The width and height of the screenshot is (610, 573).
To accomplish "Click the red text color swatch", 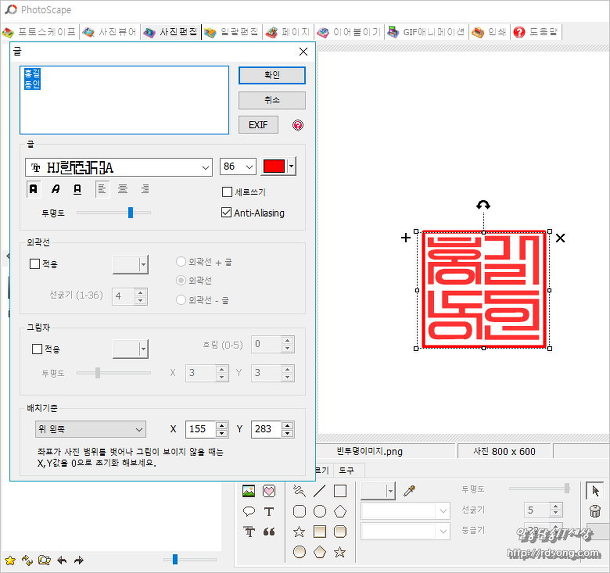I will [x=273, y=167].
